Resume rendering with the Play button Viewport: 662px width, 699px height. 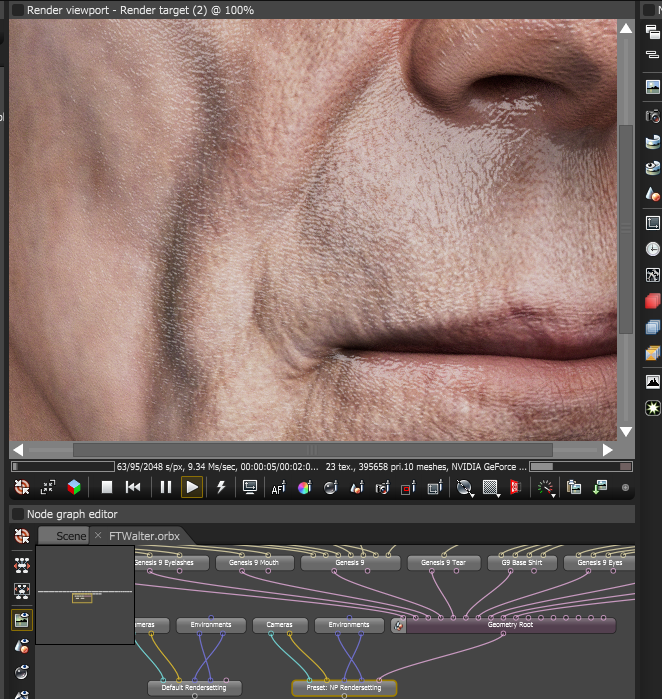coord(192,487)
